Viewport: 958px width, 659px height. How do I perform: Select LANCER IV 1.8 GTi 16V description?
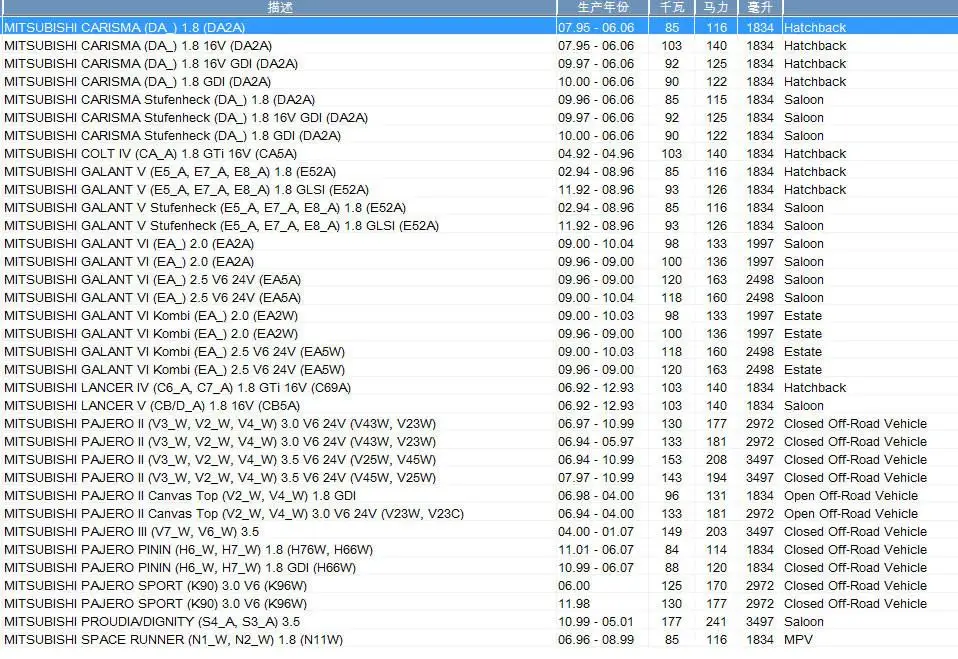[177, 388]
